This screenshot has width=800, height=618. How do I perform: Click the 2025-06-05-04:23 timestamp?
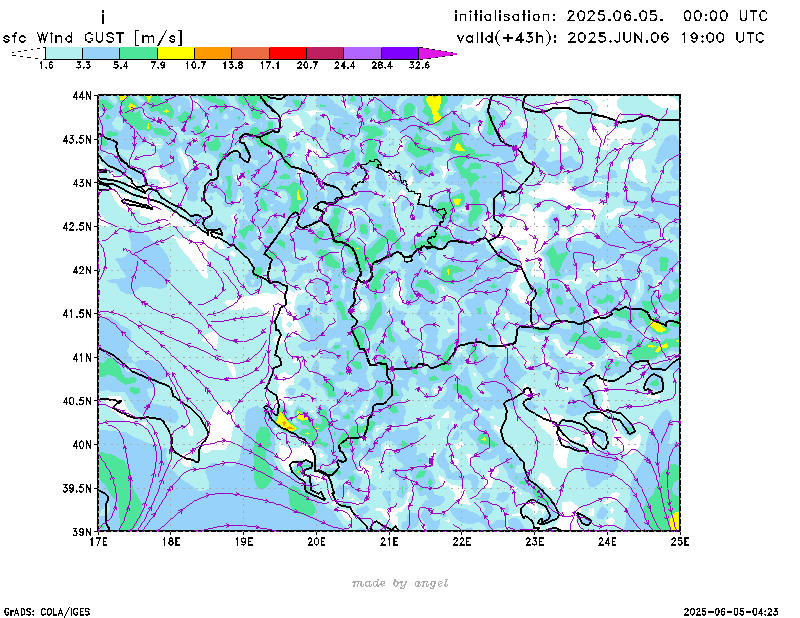pos(732,610)
